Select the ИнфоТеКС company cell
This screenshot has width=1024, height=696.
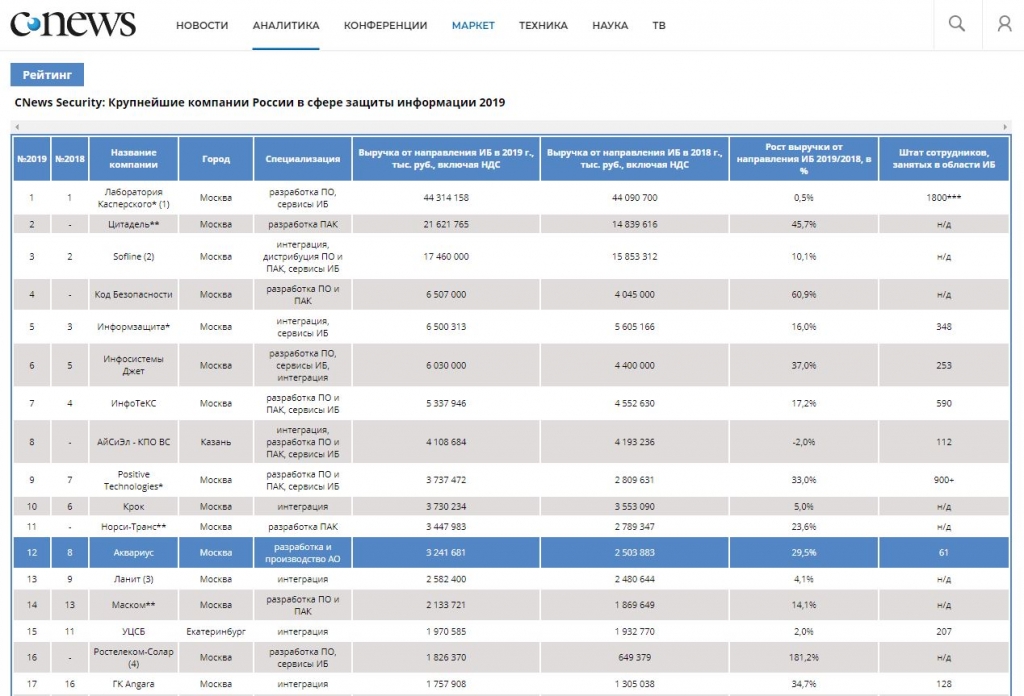pyautogui.click(x=133, y=403)
